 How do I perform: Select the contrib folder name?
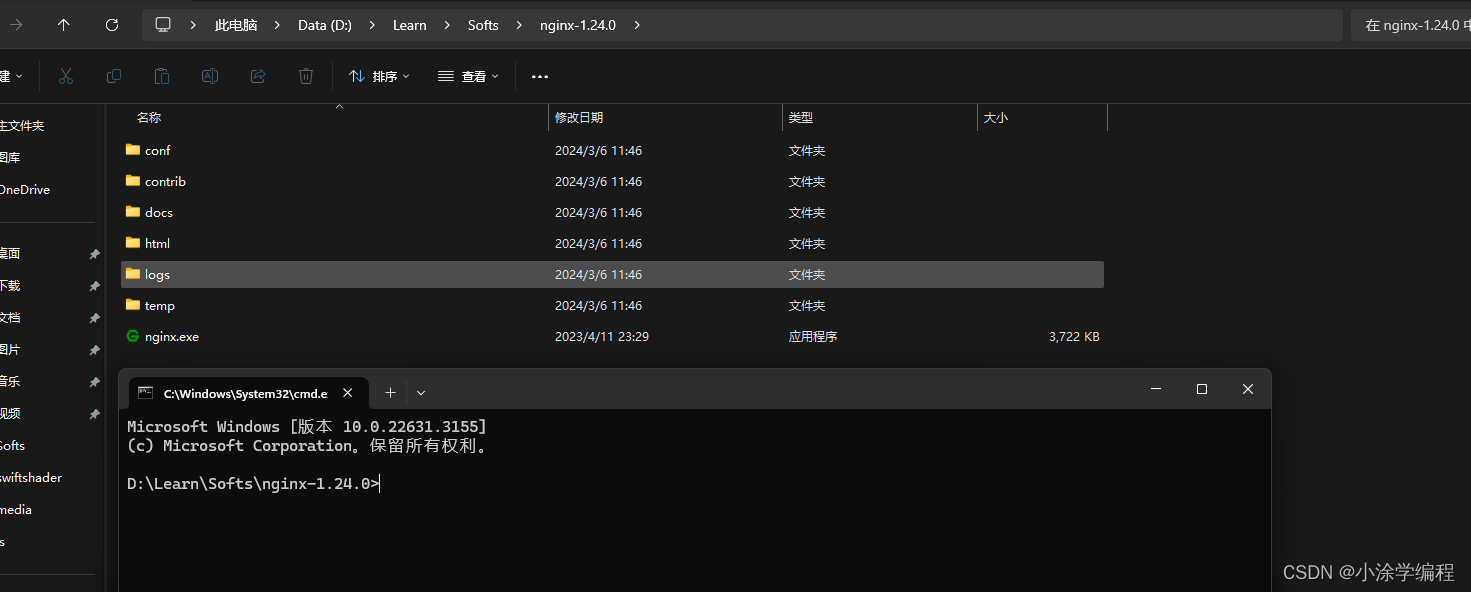click(x=165, y=181)
